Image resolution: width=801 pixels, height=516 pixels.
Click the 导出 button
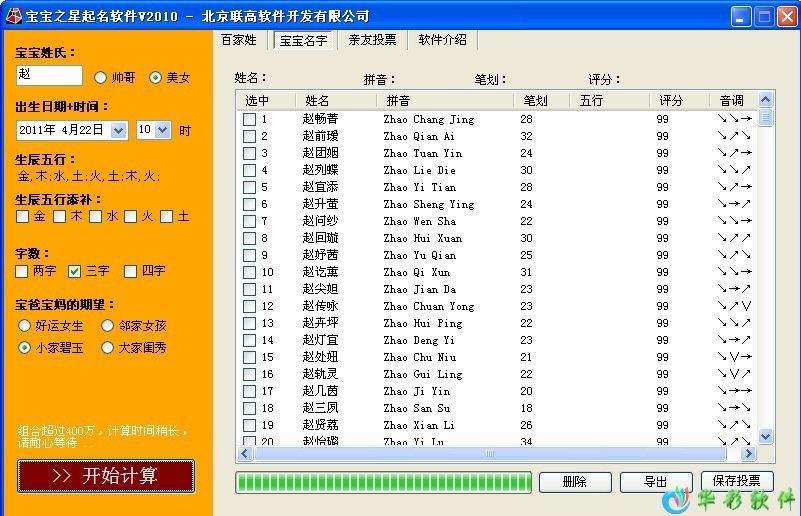coord(656,482)
